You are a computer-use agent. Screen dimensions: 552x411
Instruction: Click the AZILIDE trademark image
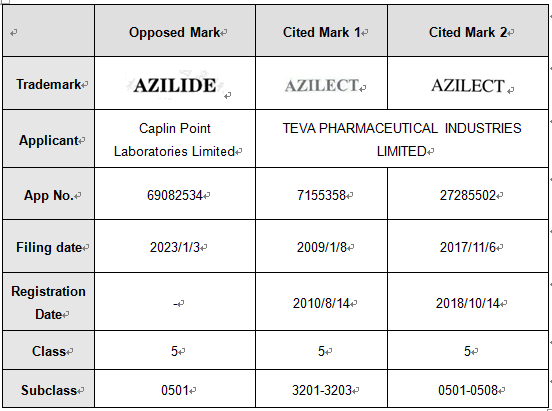coord(175,85)
